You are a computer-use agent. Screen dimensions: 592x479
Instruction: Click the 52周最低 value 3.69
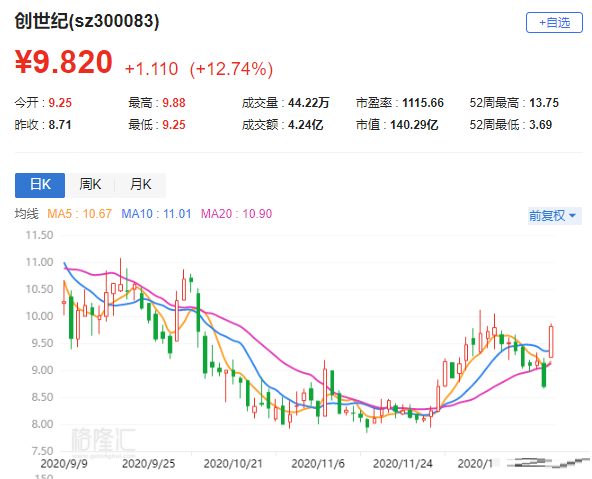[x=540, y=125]
